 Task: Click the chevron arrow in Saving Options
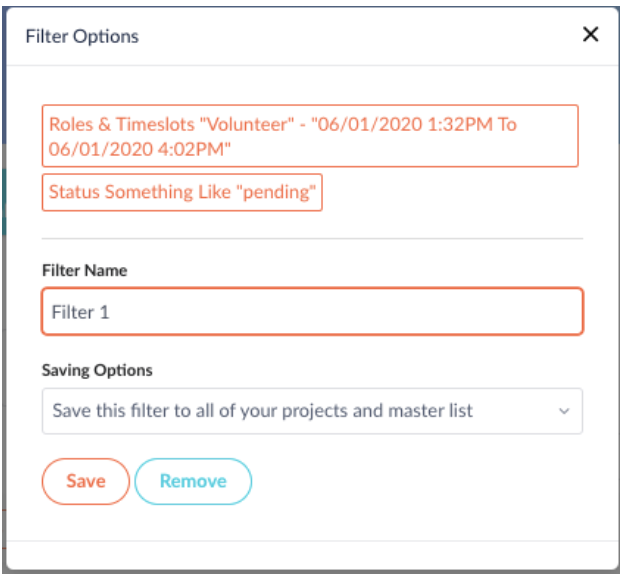coord(563,411)
